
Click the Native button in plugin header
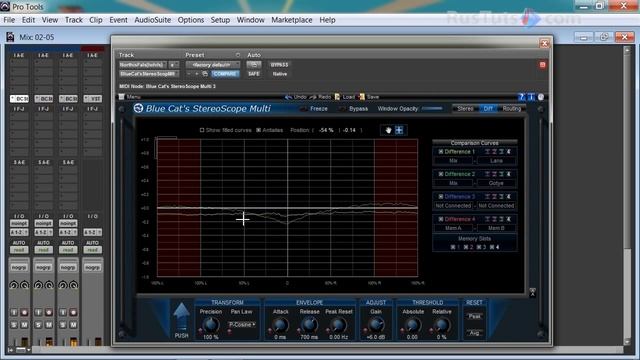[x=280, y=74]
